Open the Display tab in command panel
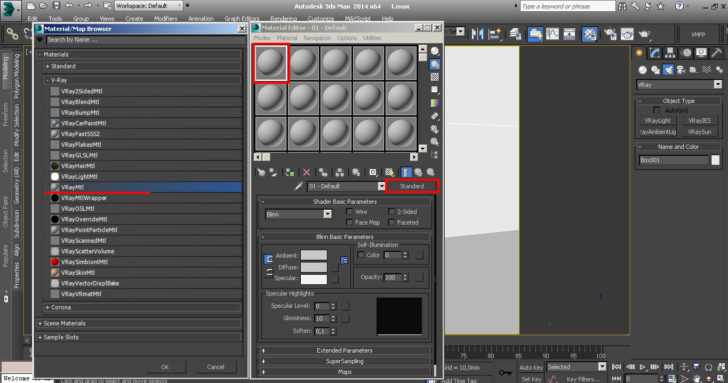This screenshot has width=728, height=383. pos(701,53)
